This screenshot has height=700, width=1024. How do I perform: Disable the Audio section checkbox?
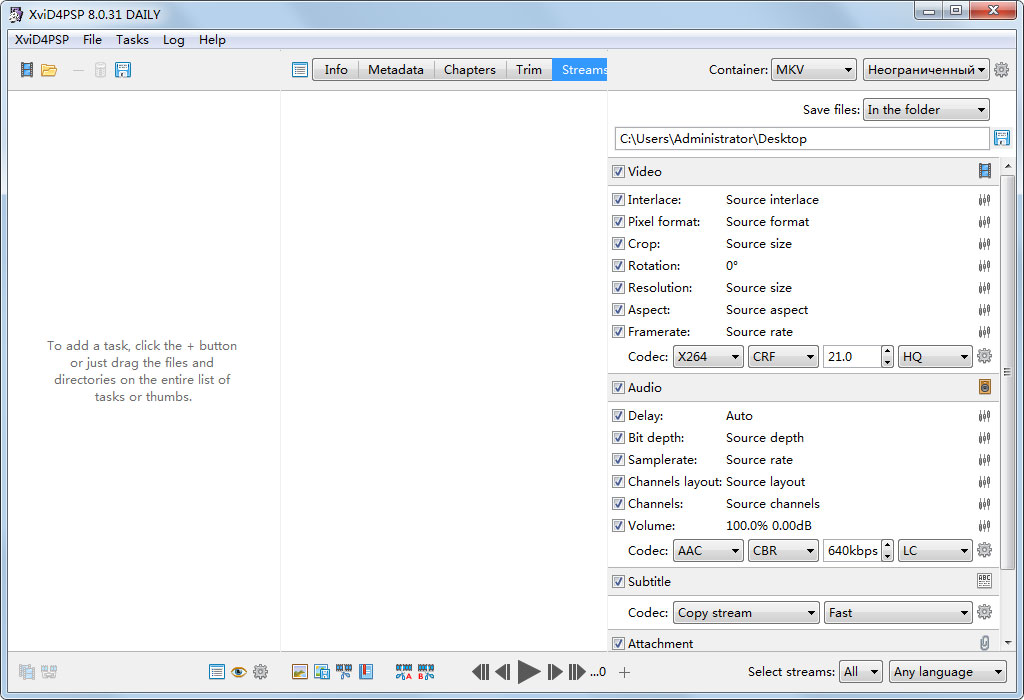pyautogui.click(x=618, y=388)
